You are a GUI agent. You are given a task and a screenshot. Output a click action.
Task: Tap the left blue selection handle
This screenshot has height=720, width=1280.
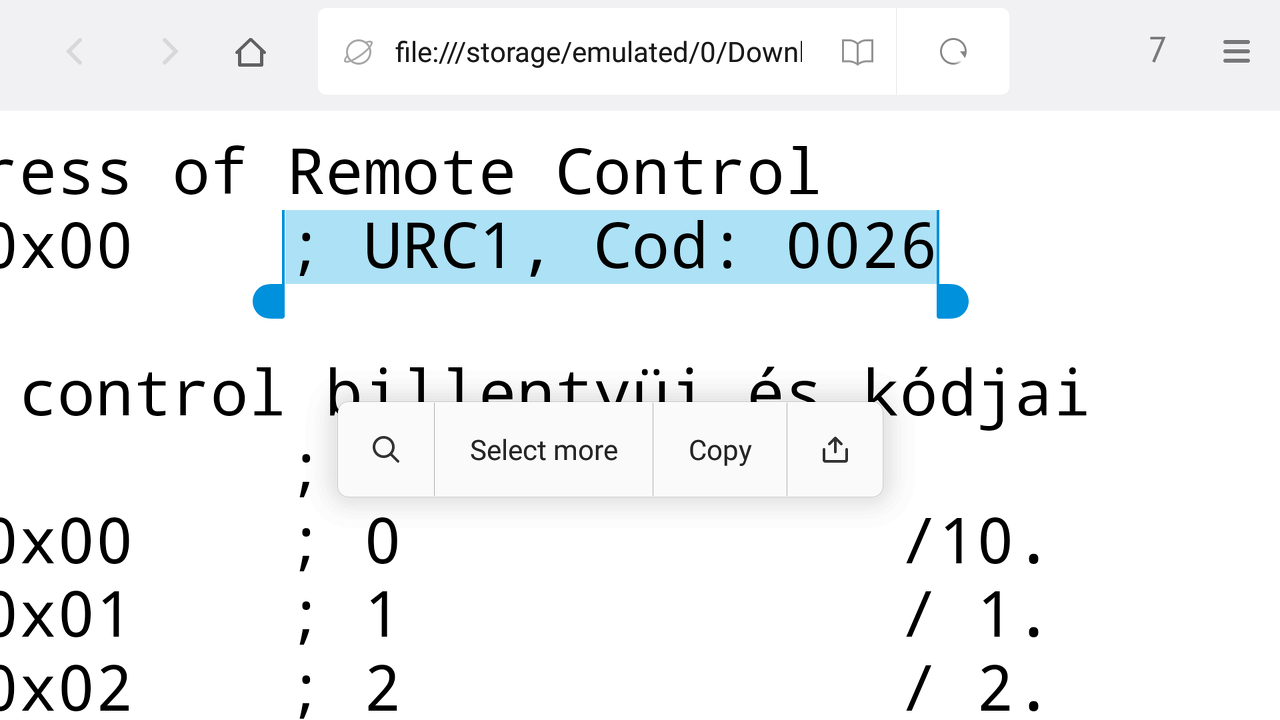coord(269,301)
